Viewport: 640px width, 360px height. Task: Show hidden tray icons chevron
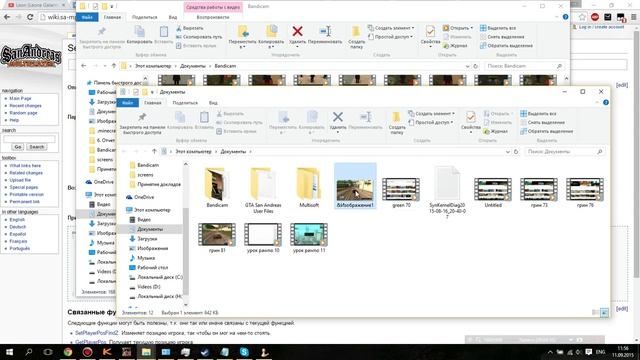pyautogui.click(x=550, y=352)
